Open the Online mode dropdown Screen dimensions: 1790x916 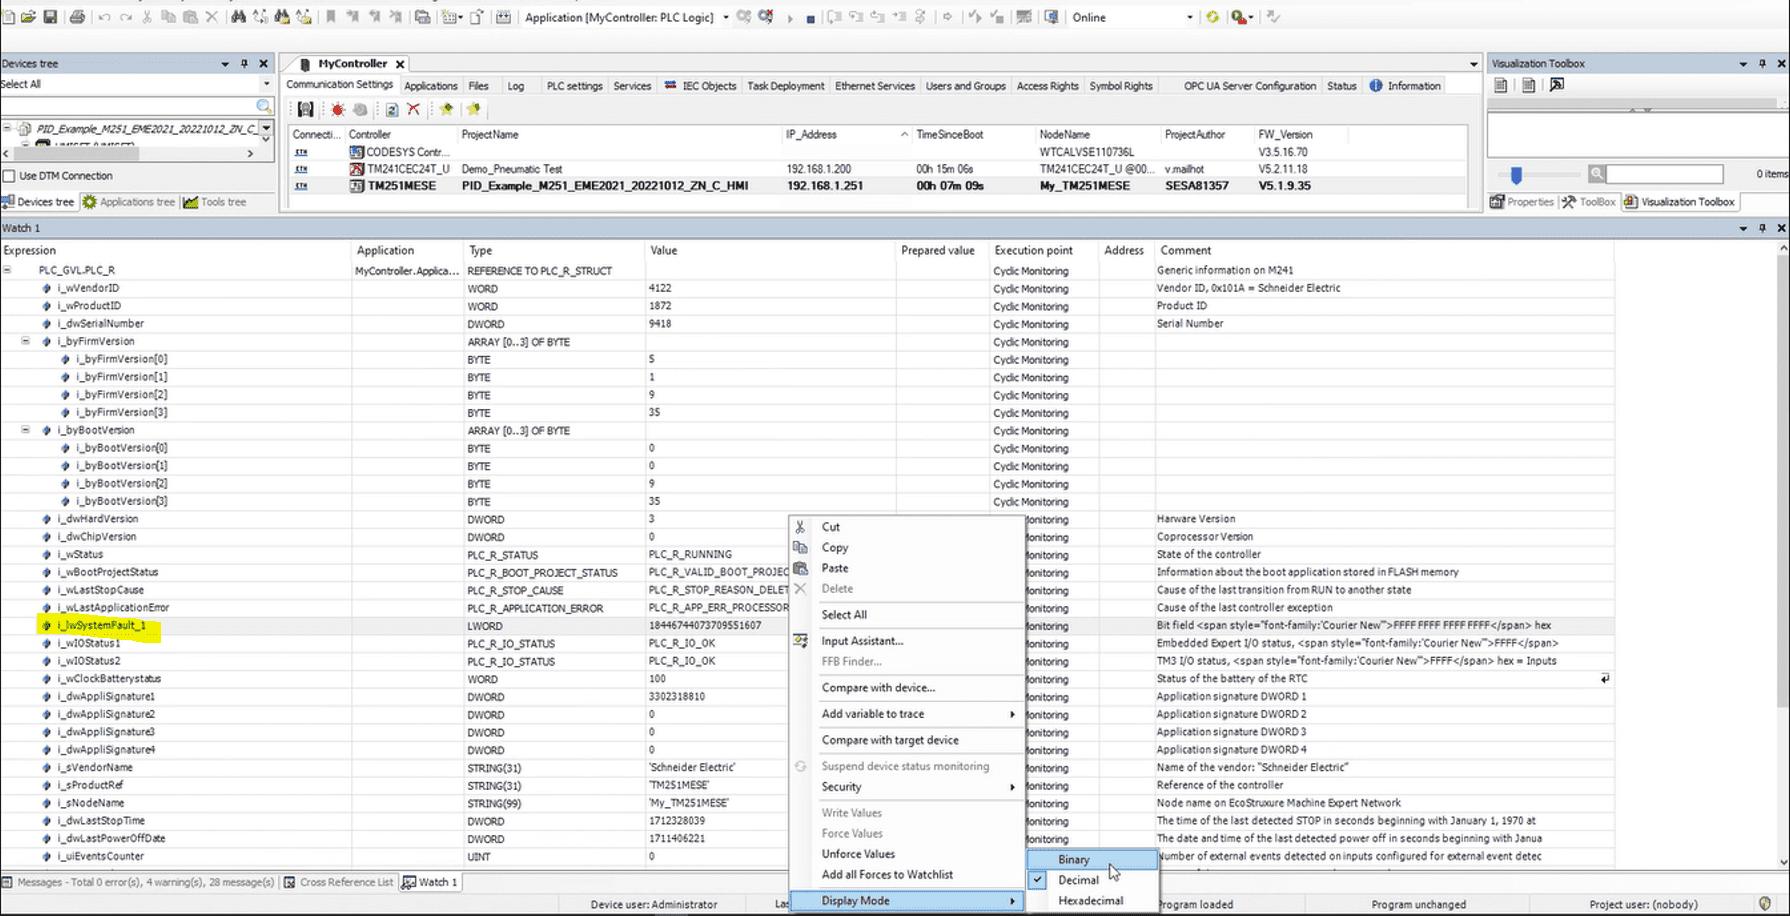pyautogui.click(x=1189, y=17)
